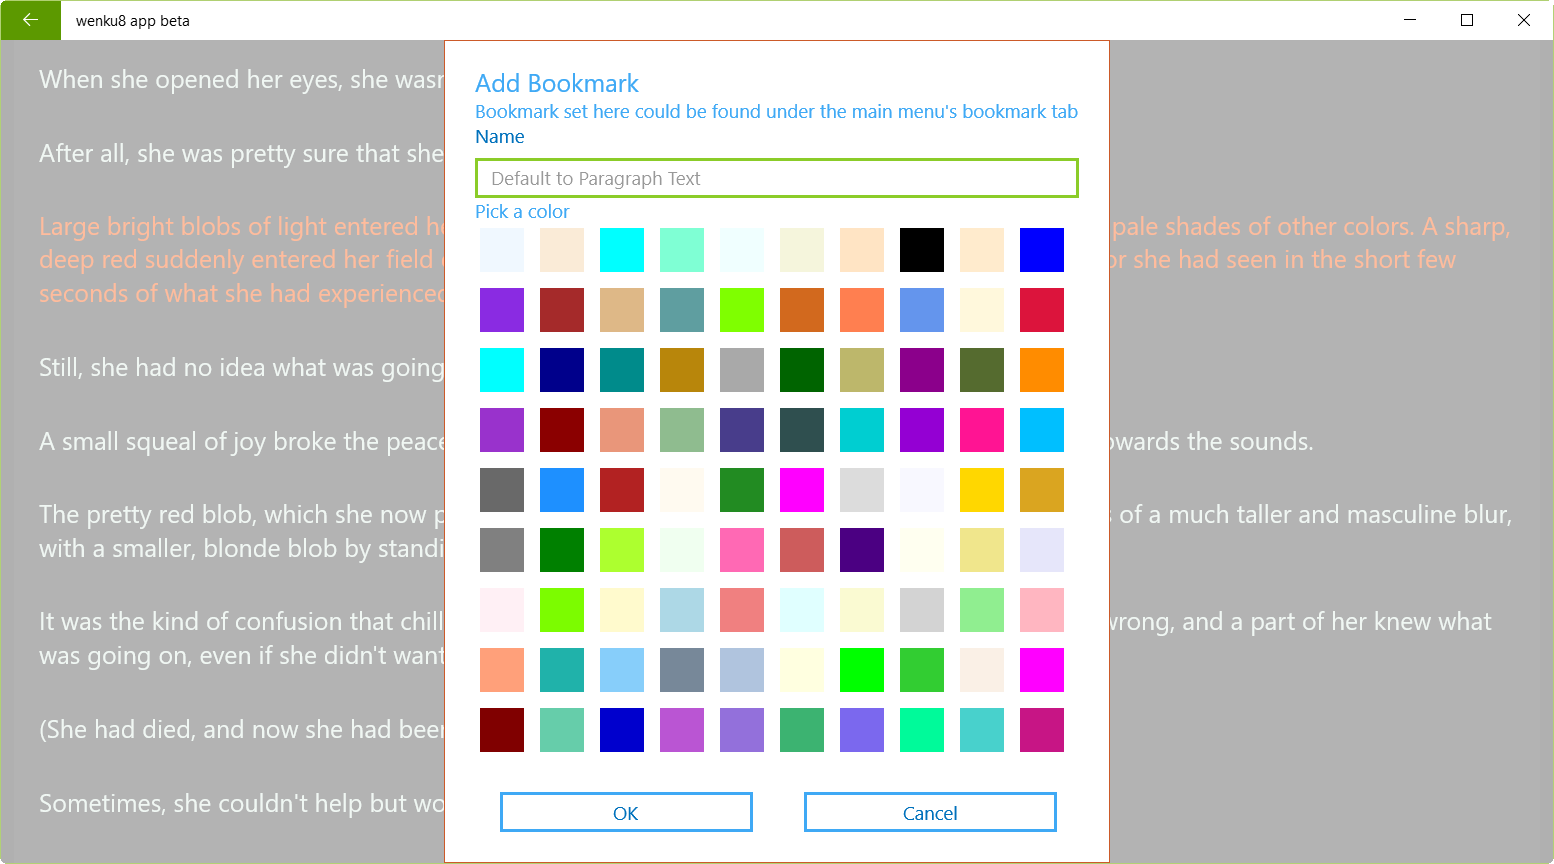Maximize the wenku8 app window
This screenshot has height=864, width=1554.
coord(1467,20)
